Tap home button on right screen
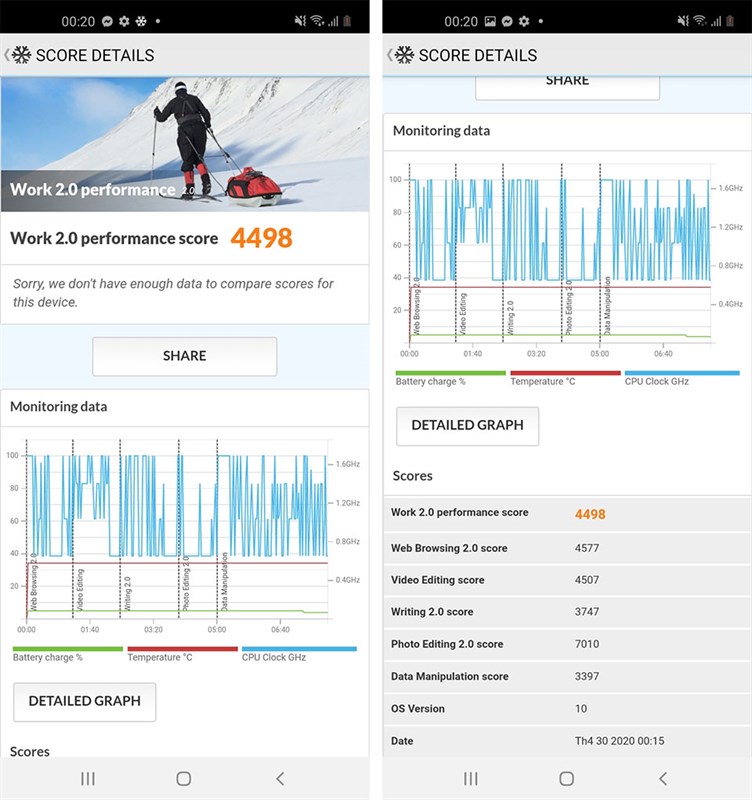This screenshot has width=752, height=800. (566, 779)
